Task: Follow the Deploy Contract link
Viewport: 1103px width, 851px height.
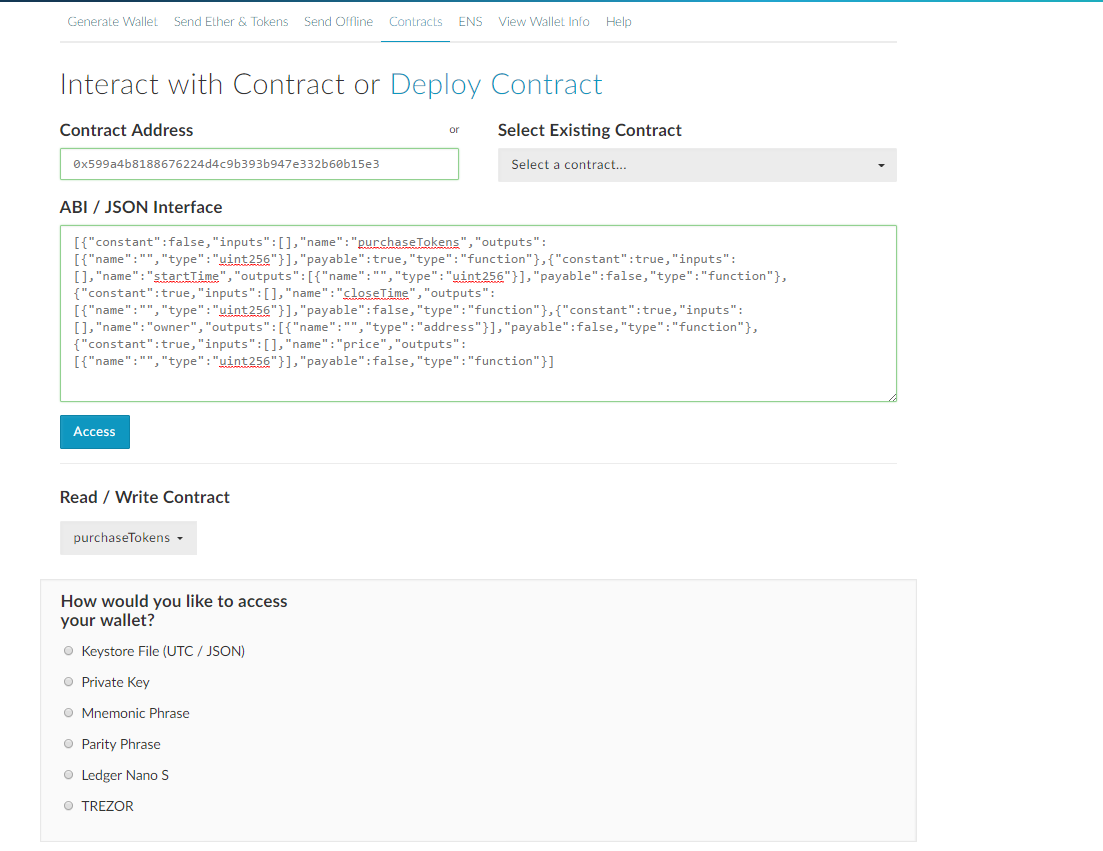Action: (496, 85)
